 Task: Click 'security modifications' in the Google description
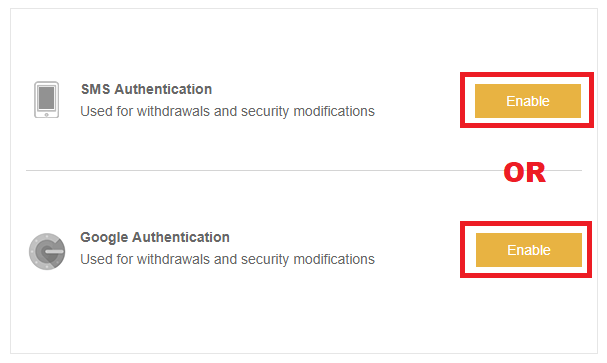point(308,259)
